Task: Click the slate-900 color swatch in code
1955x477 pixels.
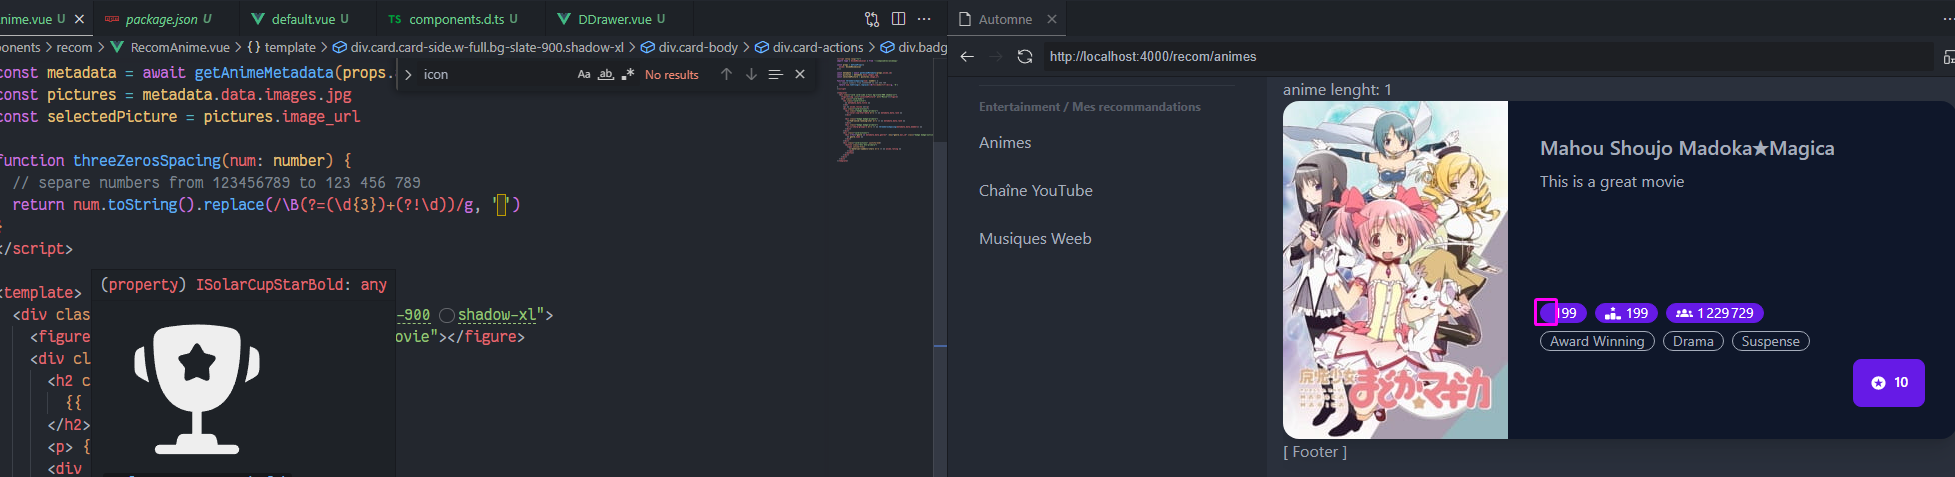Action: [x=447, y=315]
